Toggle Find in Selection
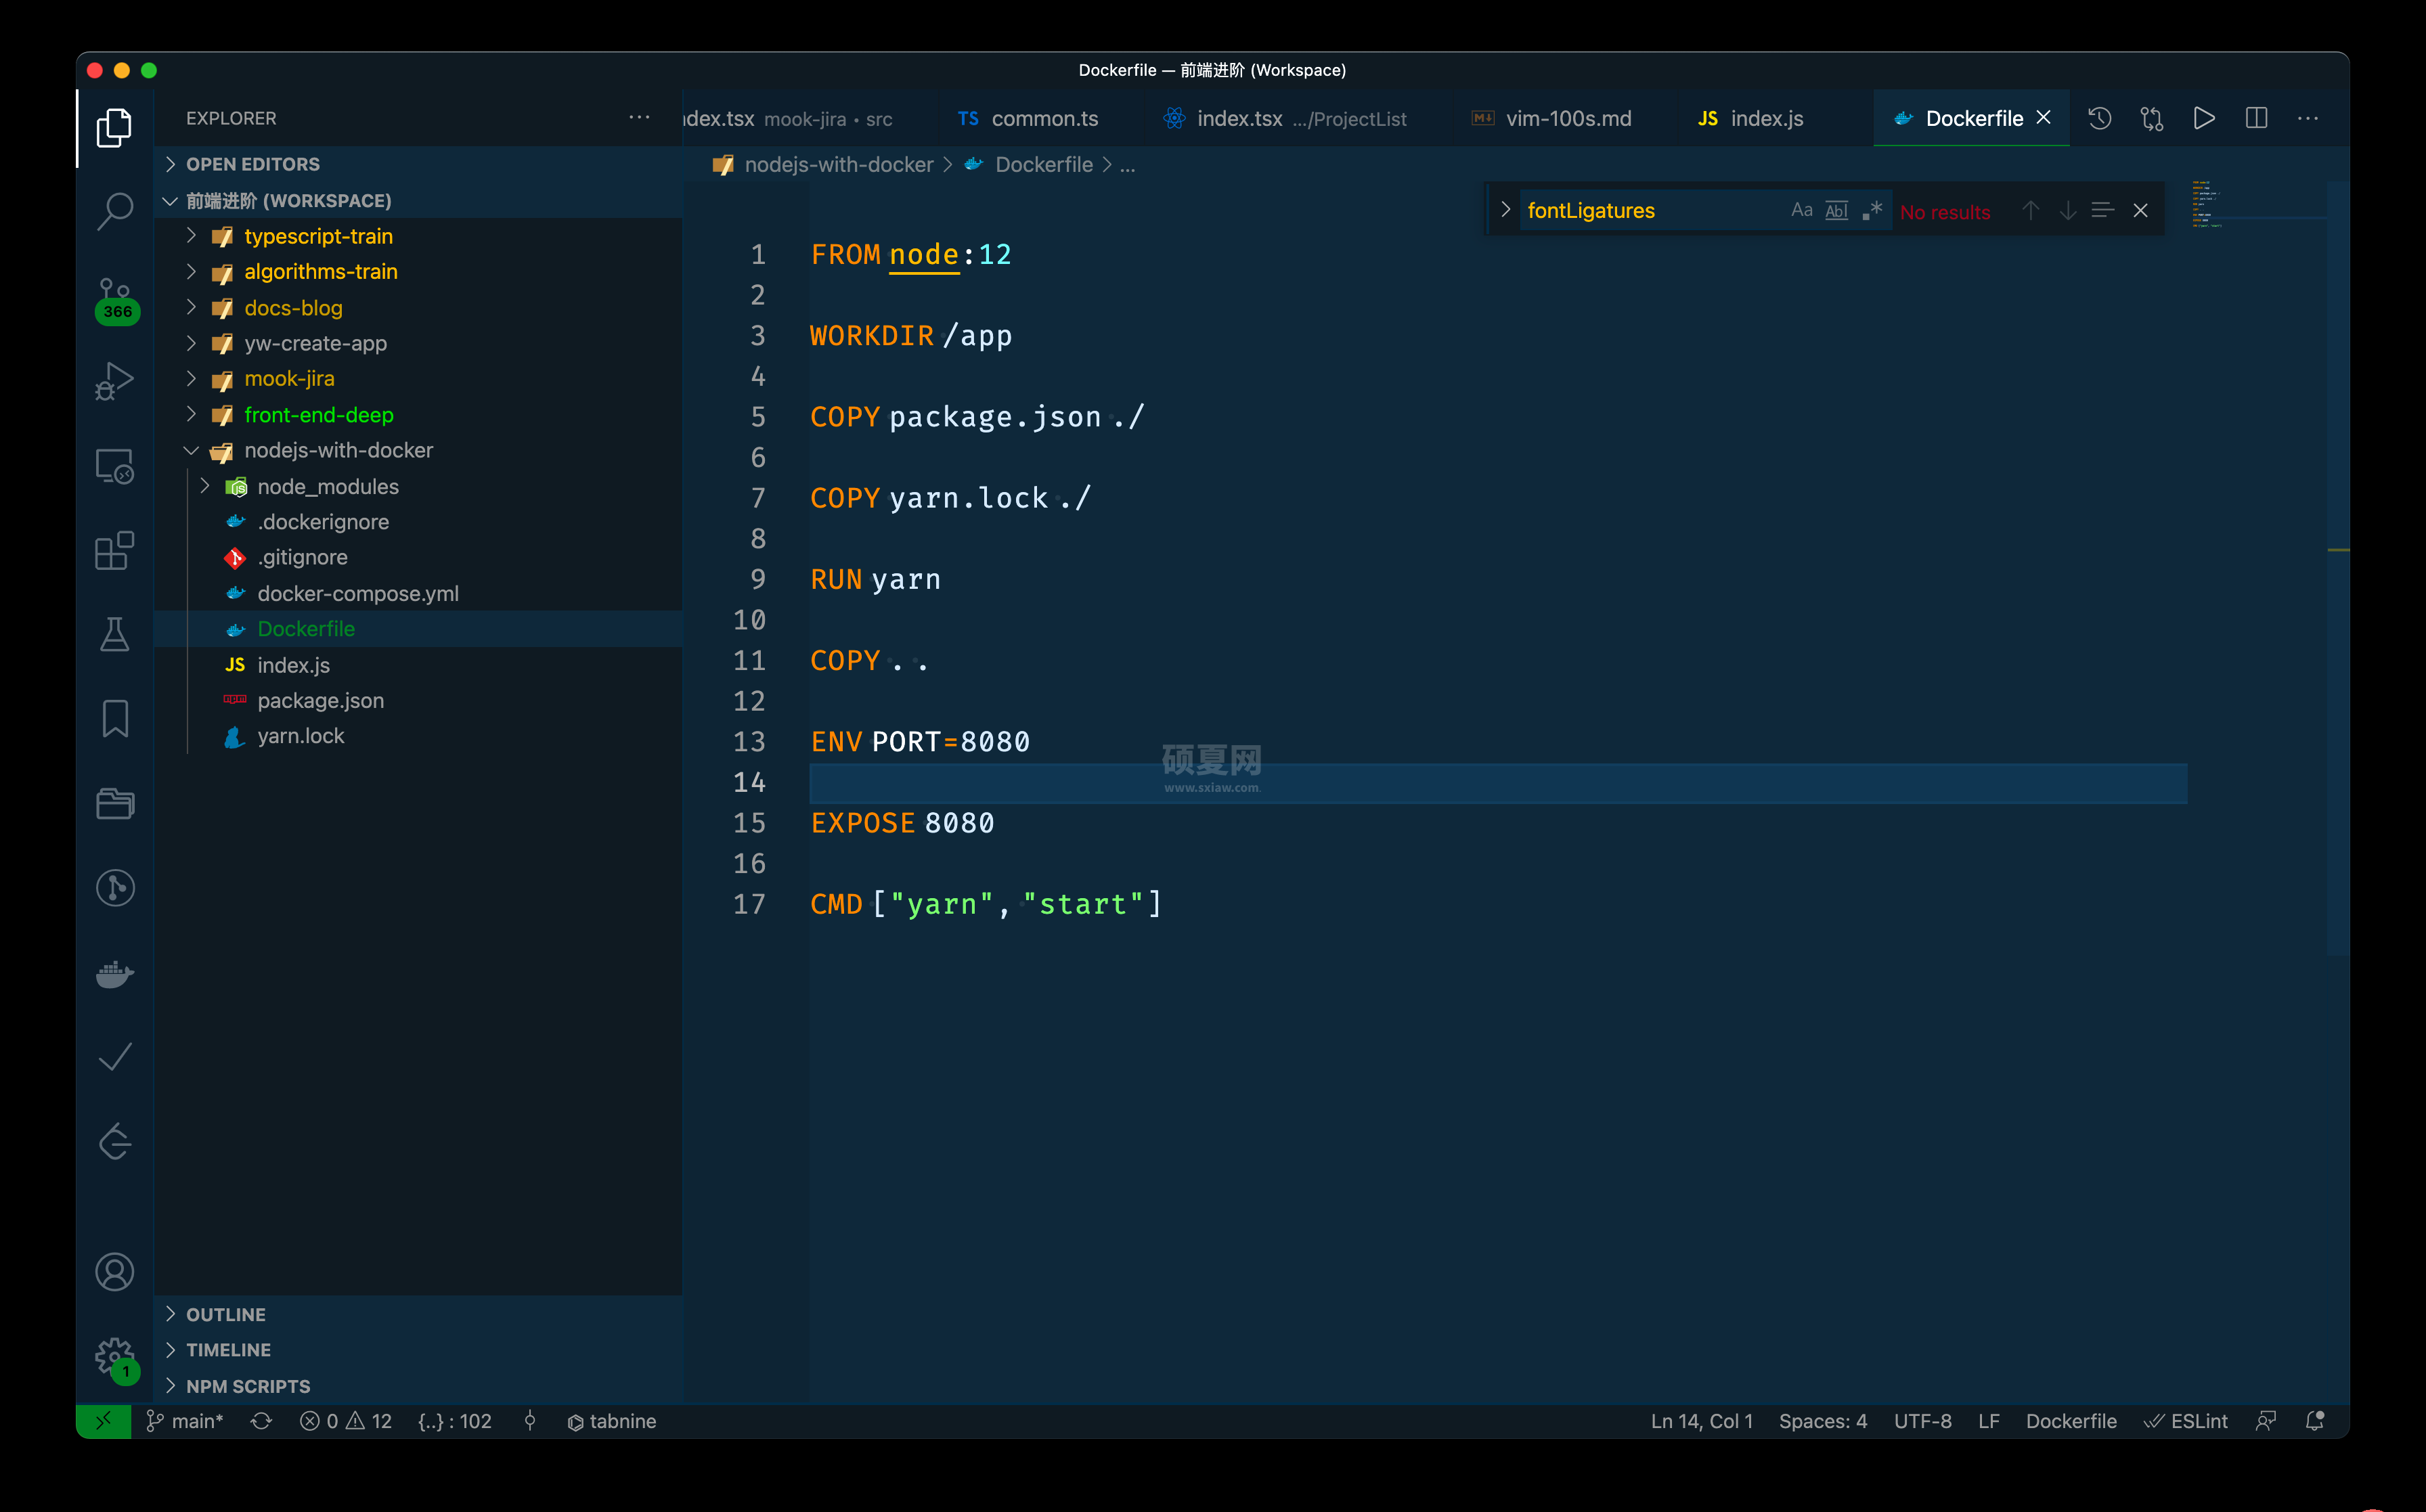 2103,210
